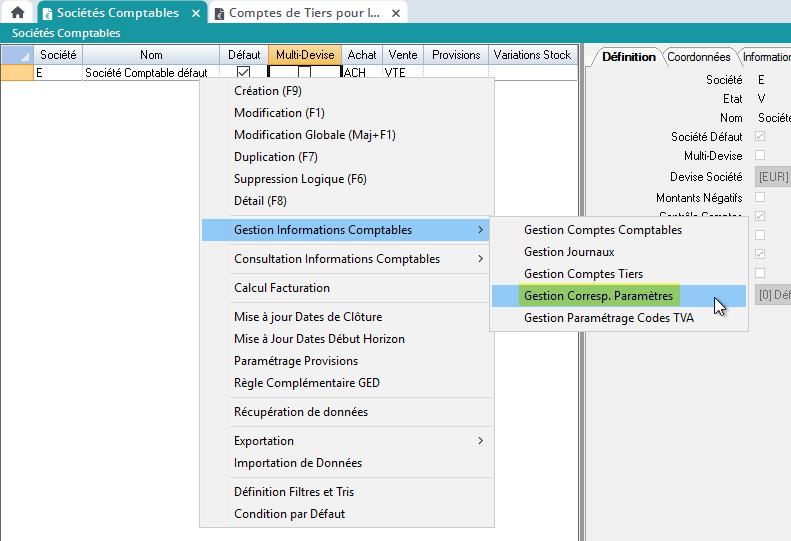Screen dimensions: 791x541
Task: Click the Multi-Devise column header
Action: click(305, 55)
